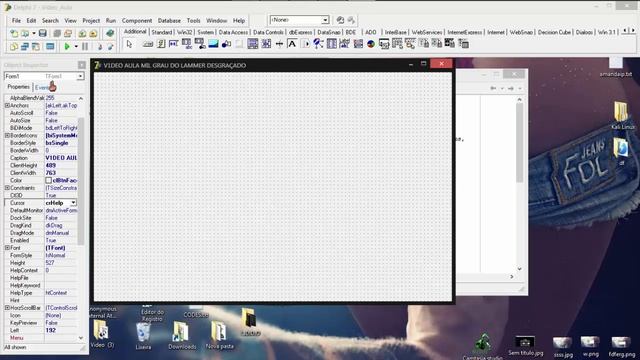The height and width of the screenshot is (360, 640).
Task: Open the Cursor crHelp dropdown
Action: pos(73,203)
